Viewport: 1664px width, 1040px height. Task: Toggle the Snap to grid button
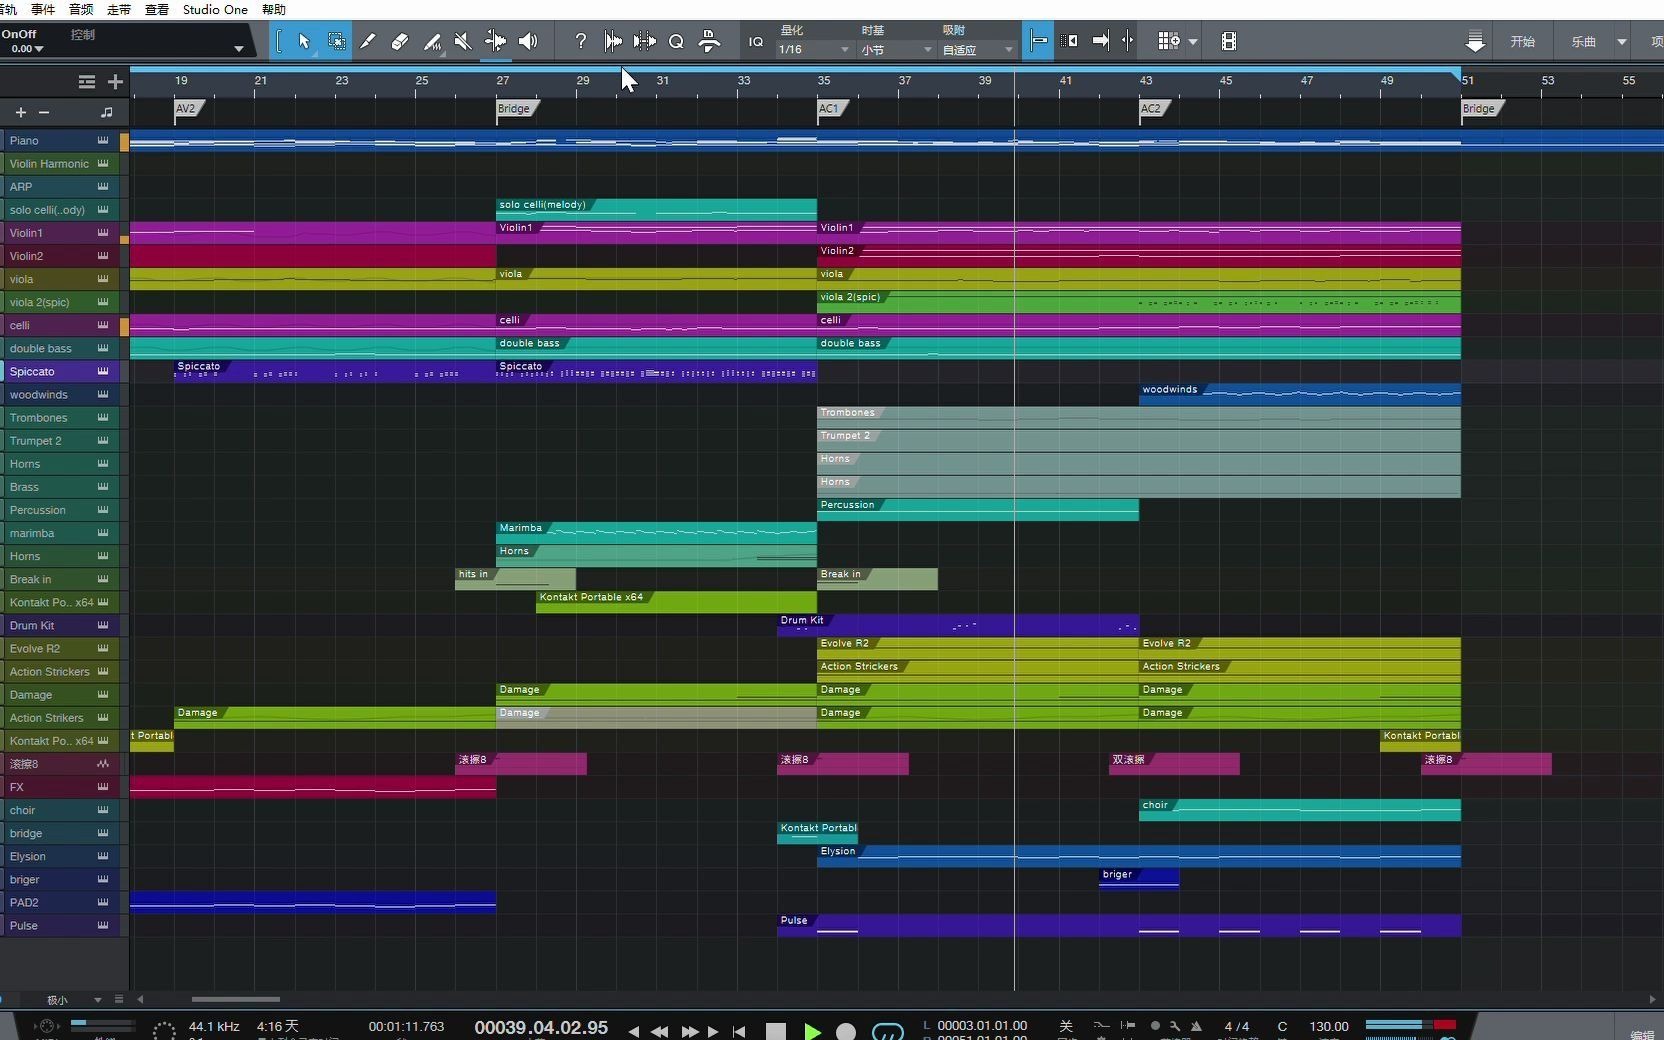1038,41
